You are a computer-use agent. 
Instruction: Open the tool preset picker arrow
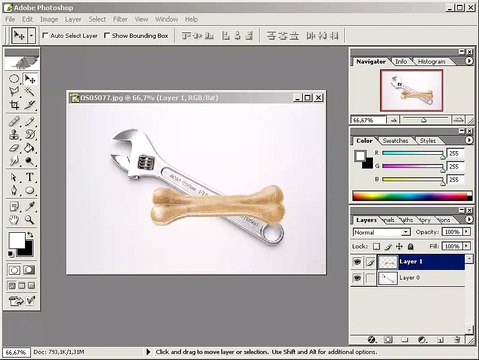(x=31, y=35)
